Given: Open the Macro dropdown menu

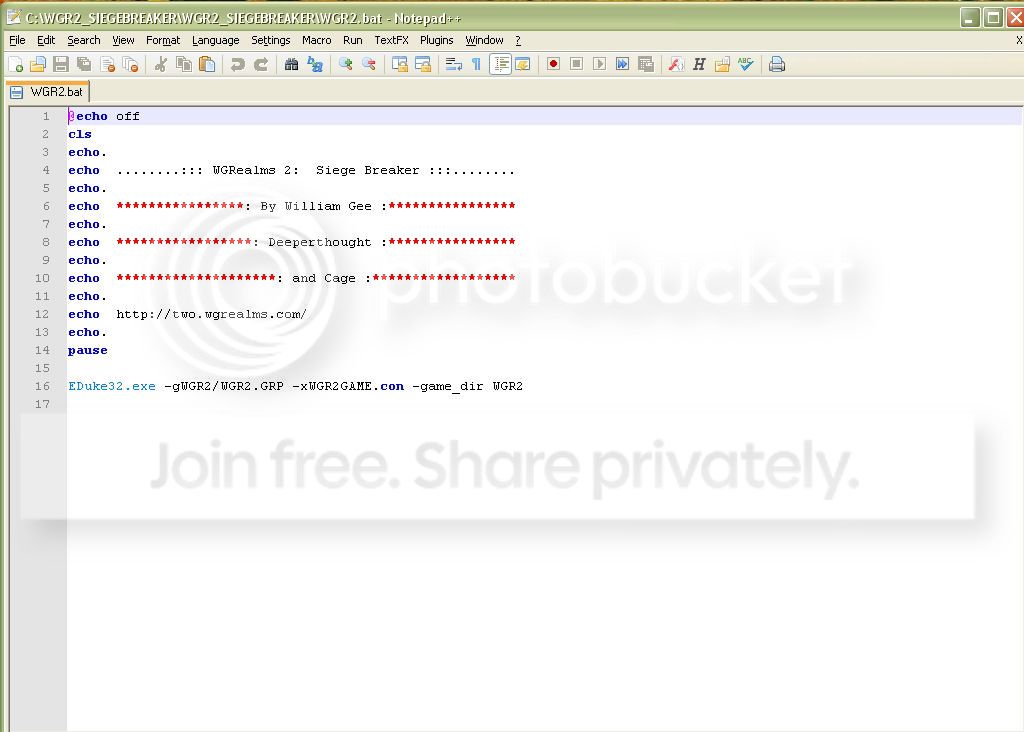Looking at the screenshot, I should click(x=316, y=40).
